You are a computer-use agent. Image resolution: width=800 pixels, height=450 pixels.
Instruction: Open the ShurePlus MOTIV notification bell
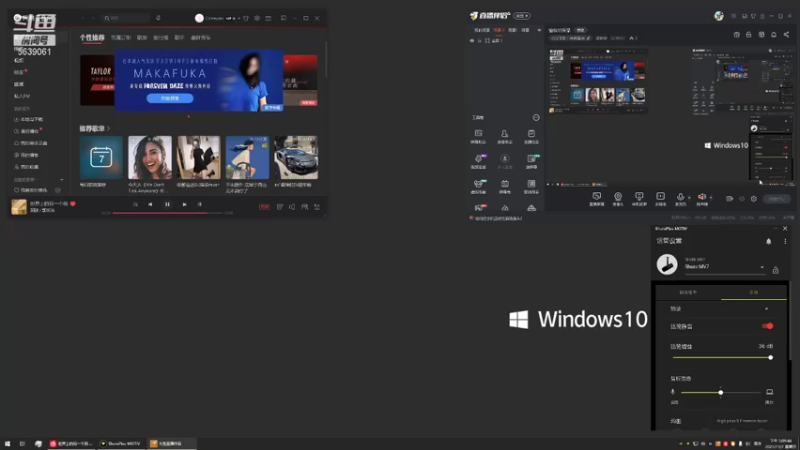[x=768, y=241]
